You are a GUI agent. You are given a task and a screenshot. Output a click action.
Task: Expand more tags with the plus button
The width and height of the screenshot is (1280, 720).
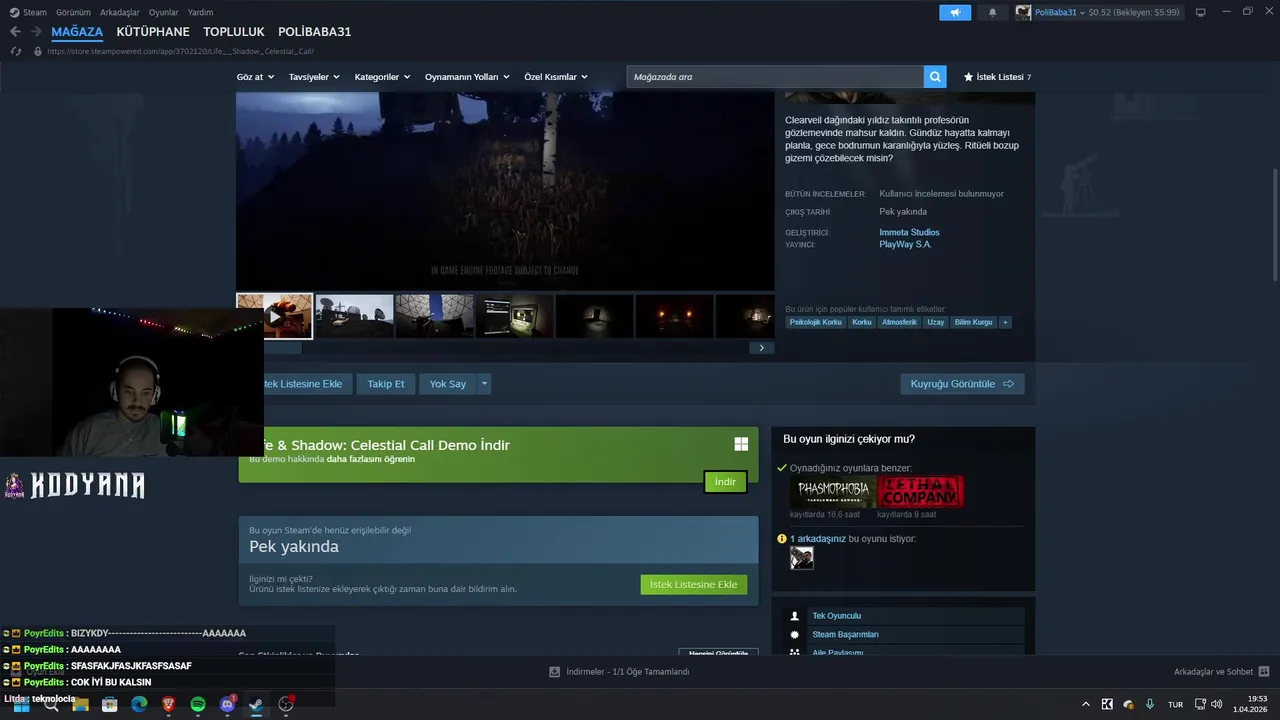[x=1005, y=322]
